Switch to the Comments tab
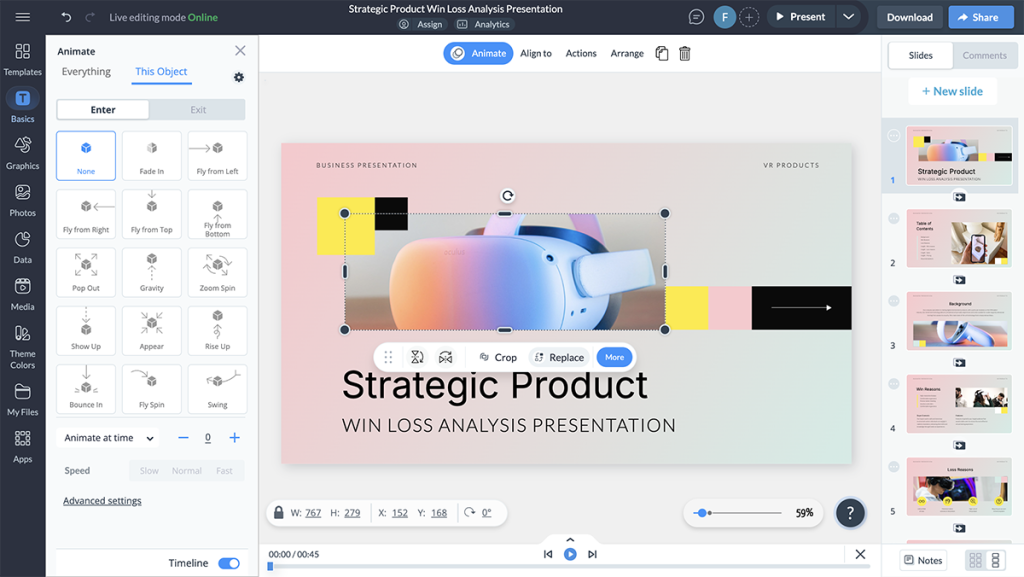 click(984, 55)
